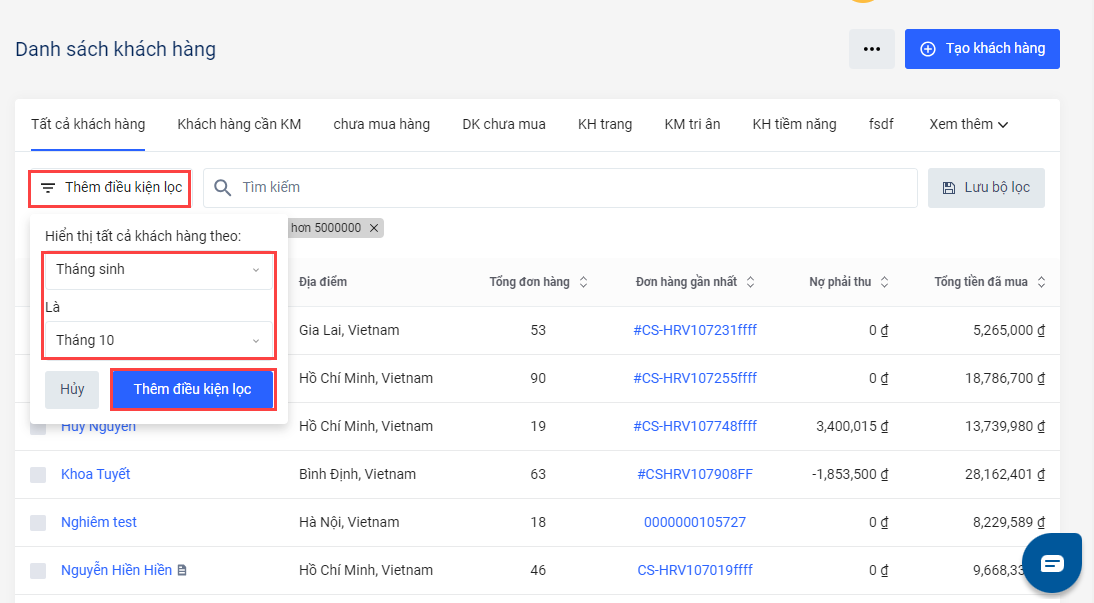The width and height of the screenshot is (1094, 603).
Task: Switch to Khách hàng cần KM tab
Action: (239, 124)
